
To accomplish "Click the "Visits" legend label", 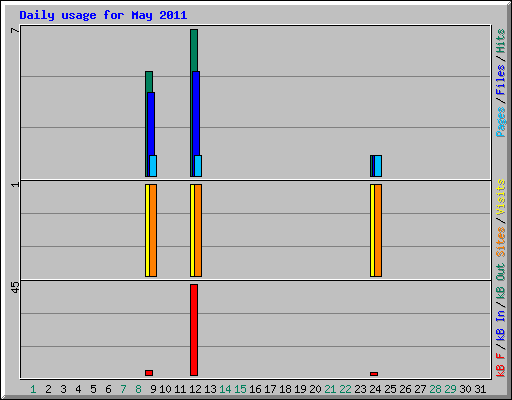I will 501,197.
